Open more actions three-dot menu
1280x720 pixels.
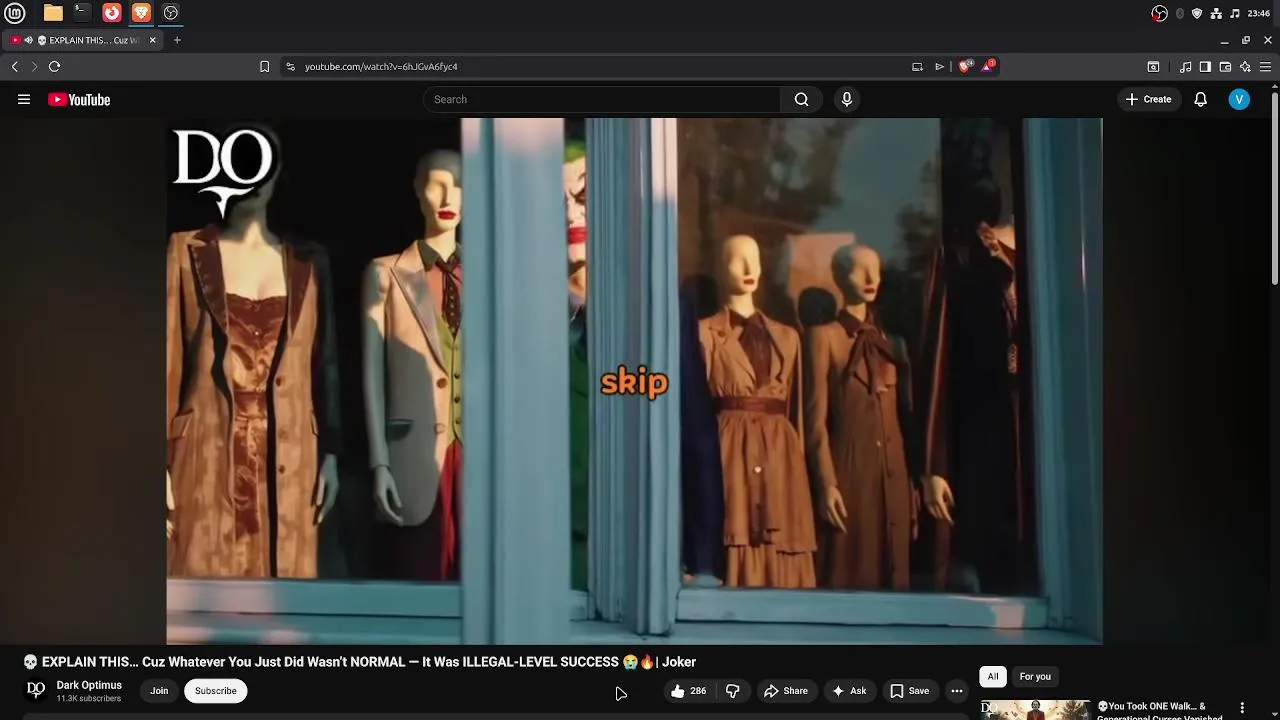click(957, 691)
